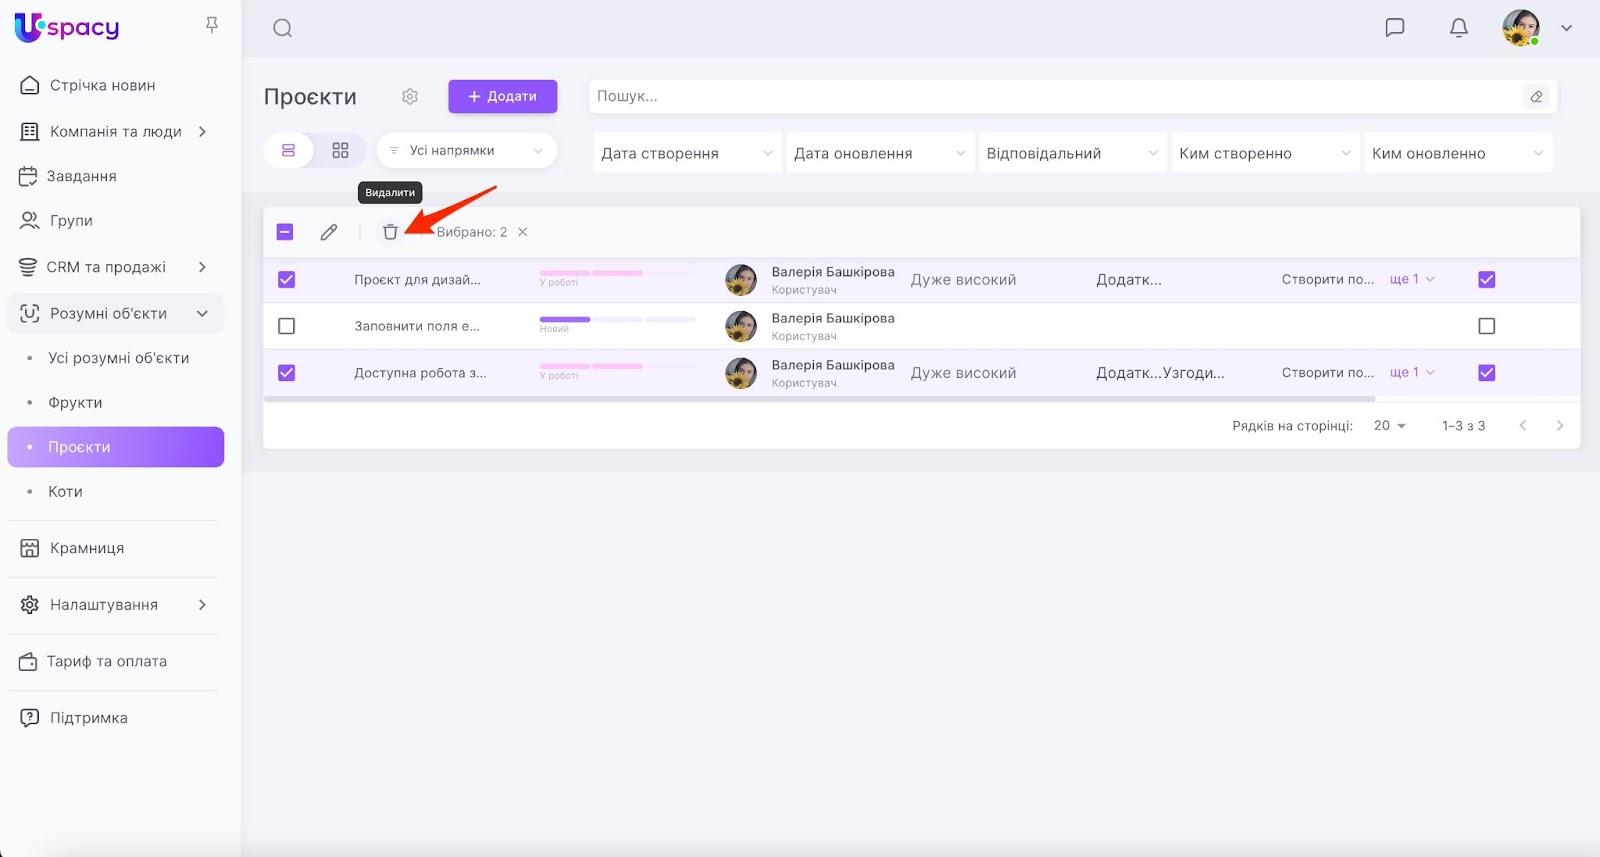Open the notifications bell
Viewport: 1600px width, 857px height.
[1459, 28]
